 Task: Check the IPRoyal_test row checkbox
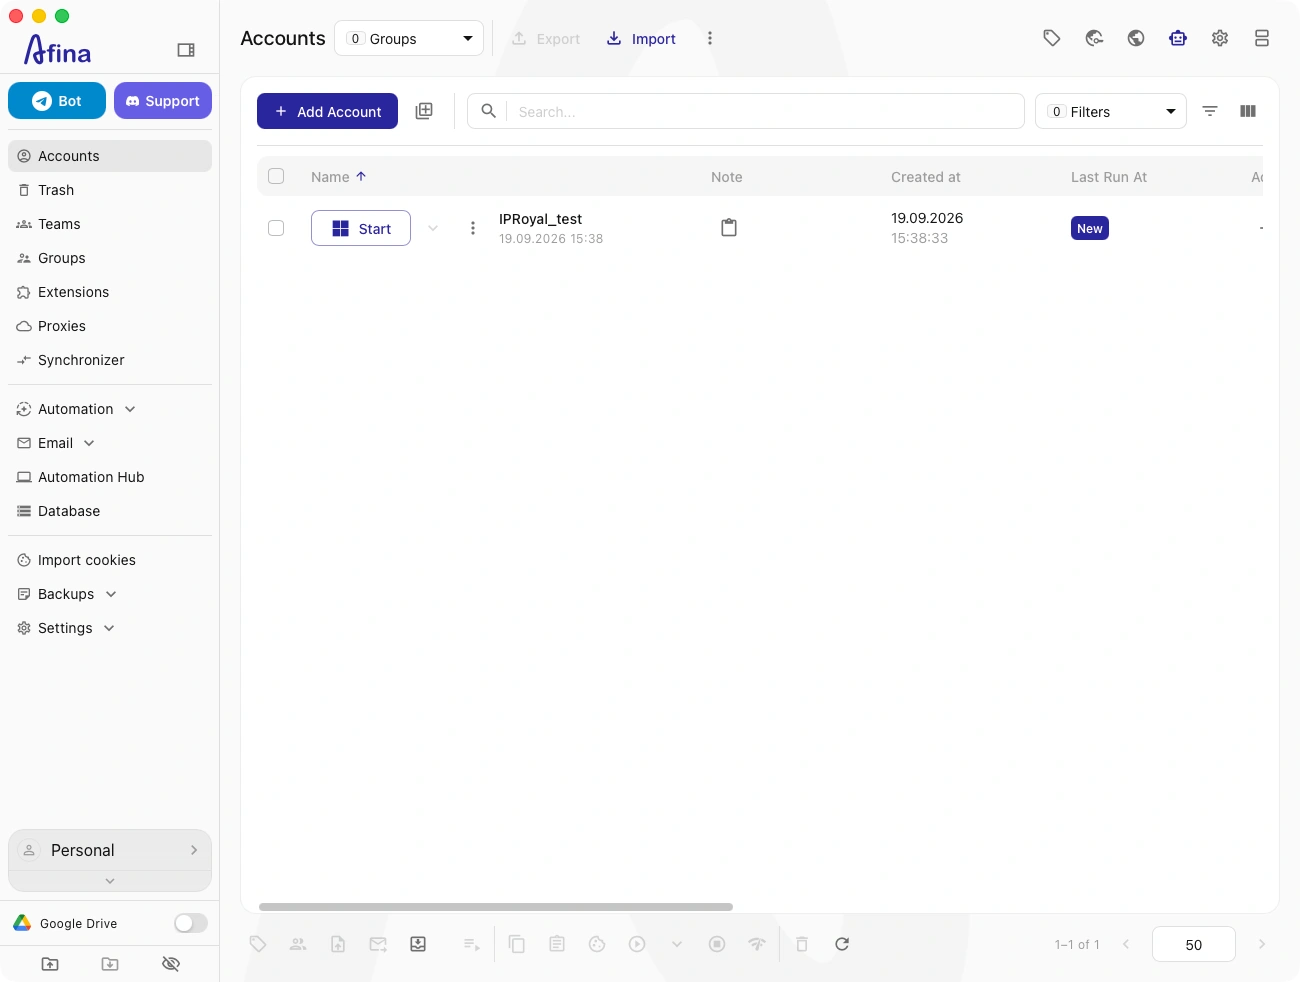pyautogui.click(x=276, y=228)
